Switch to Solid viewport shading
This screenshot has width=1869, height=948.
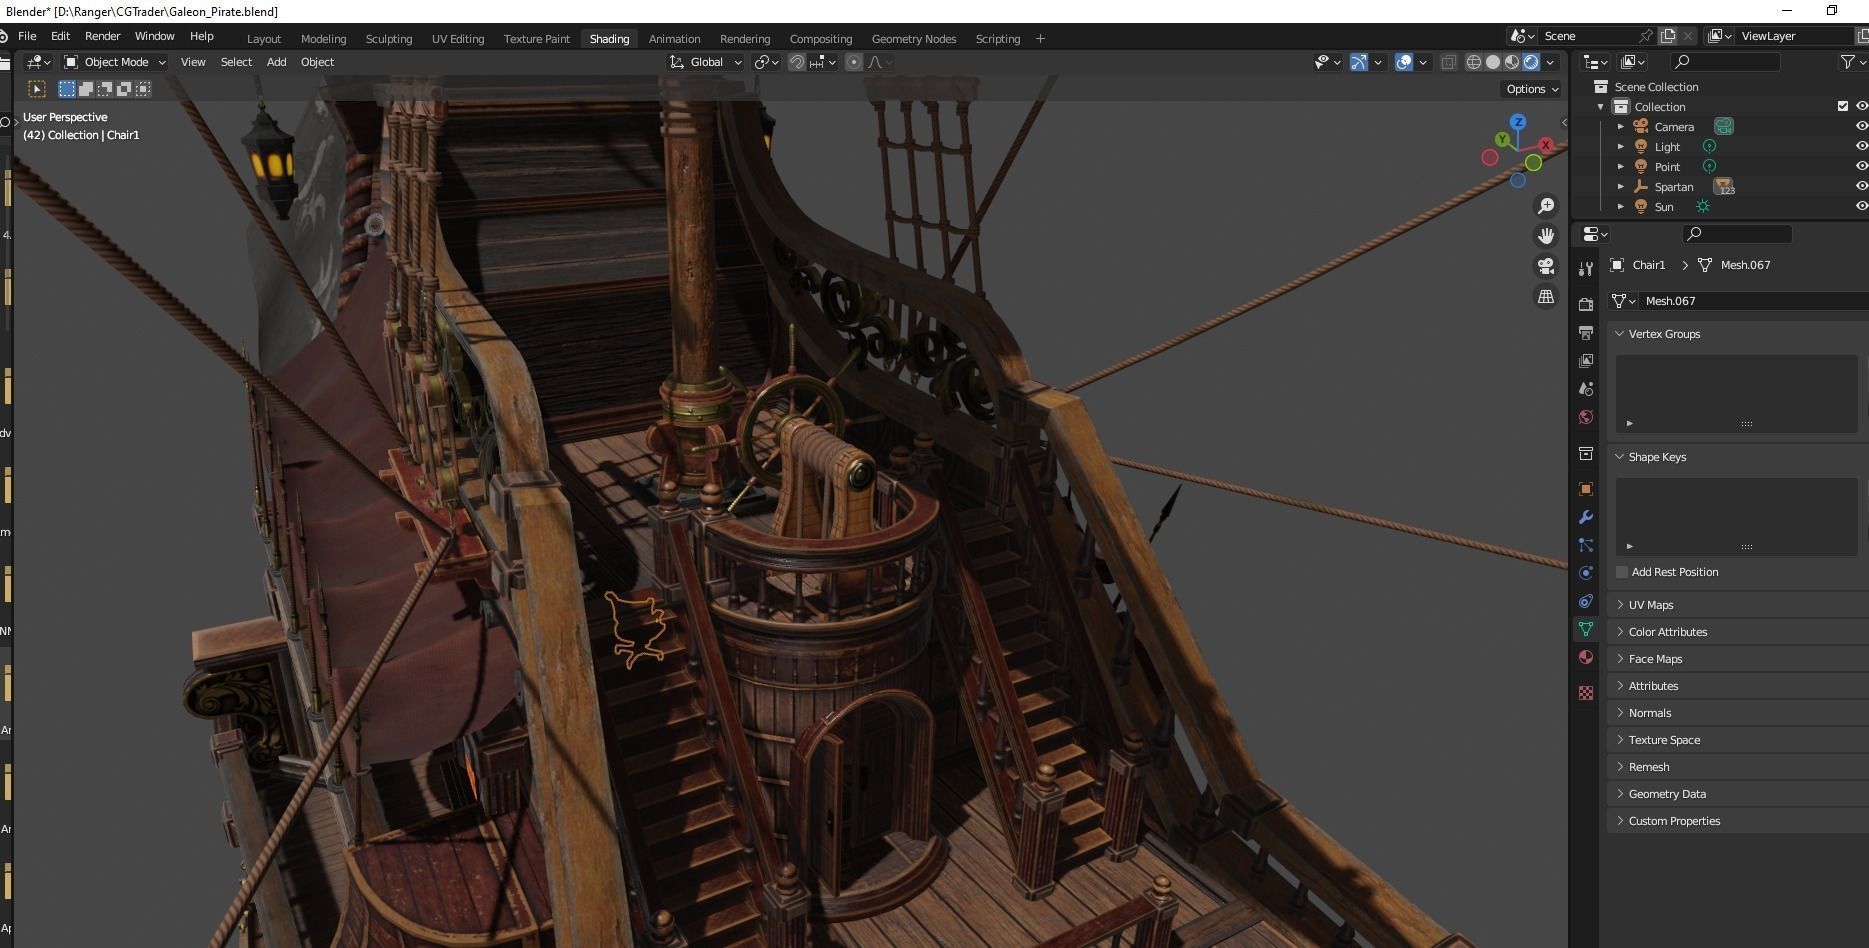pyautogui.click(x=1493, y=62)
